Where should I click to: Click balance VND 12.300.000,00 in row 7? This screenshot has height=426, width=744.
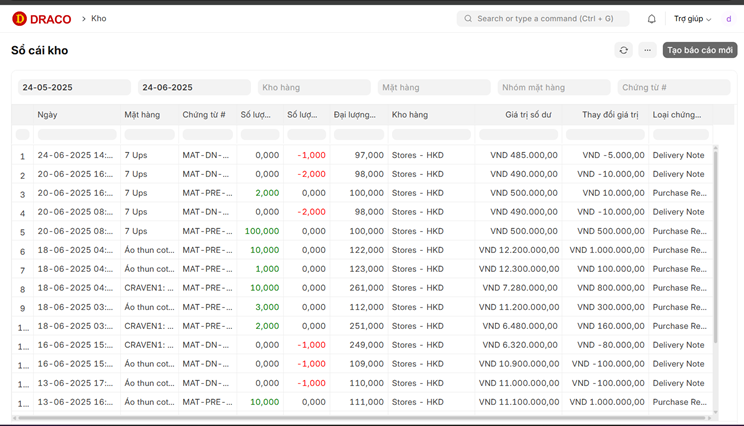[519, 269]
